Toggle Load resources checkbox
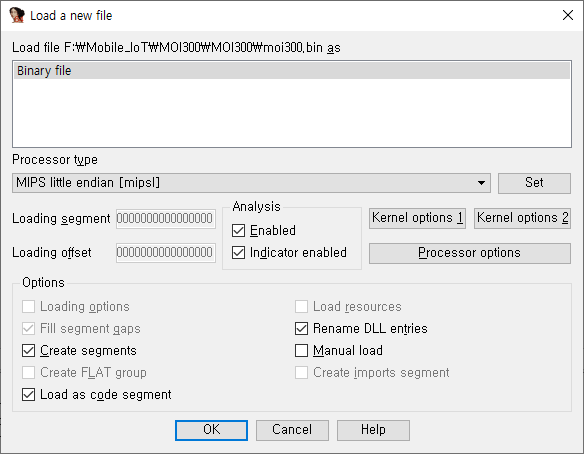584x454 pixels. pos(301,307)
